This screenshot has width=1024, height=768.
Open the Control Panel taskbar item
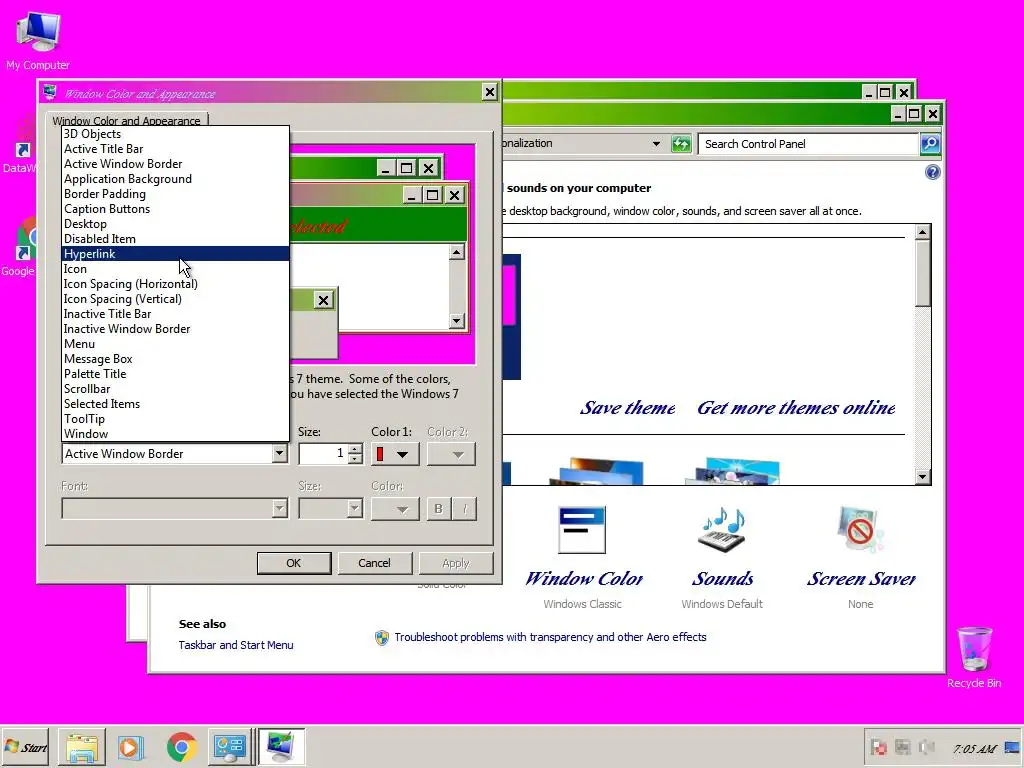(x=231, y=747)
